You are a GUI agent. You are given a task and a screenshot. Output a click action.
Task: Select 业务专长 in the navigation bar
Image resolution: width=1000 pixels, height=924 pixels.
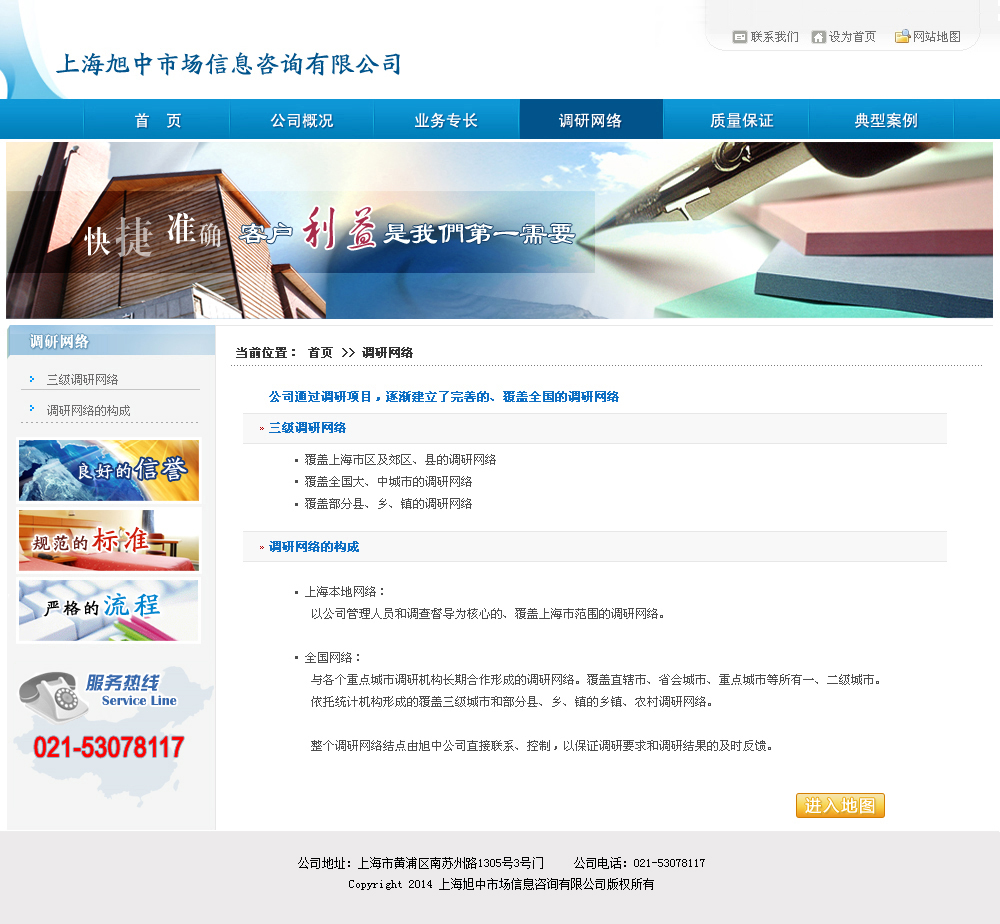click(446, 120)
